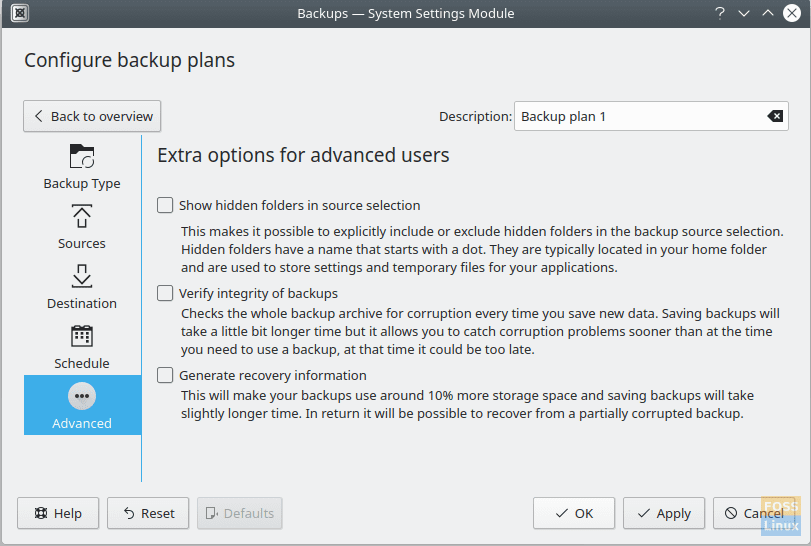Maximize the Backups window

coord(768,13)
